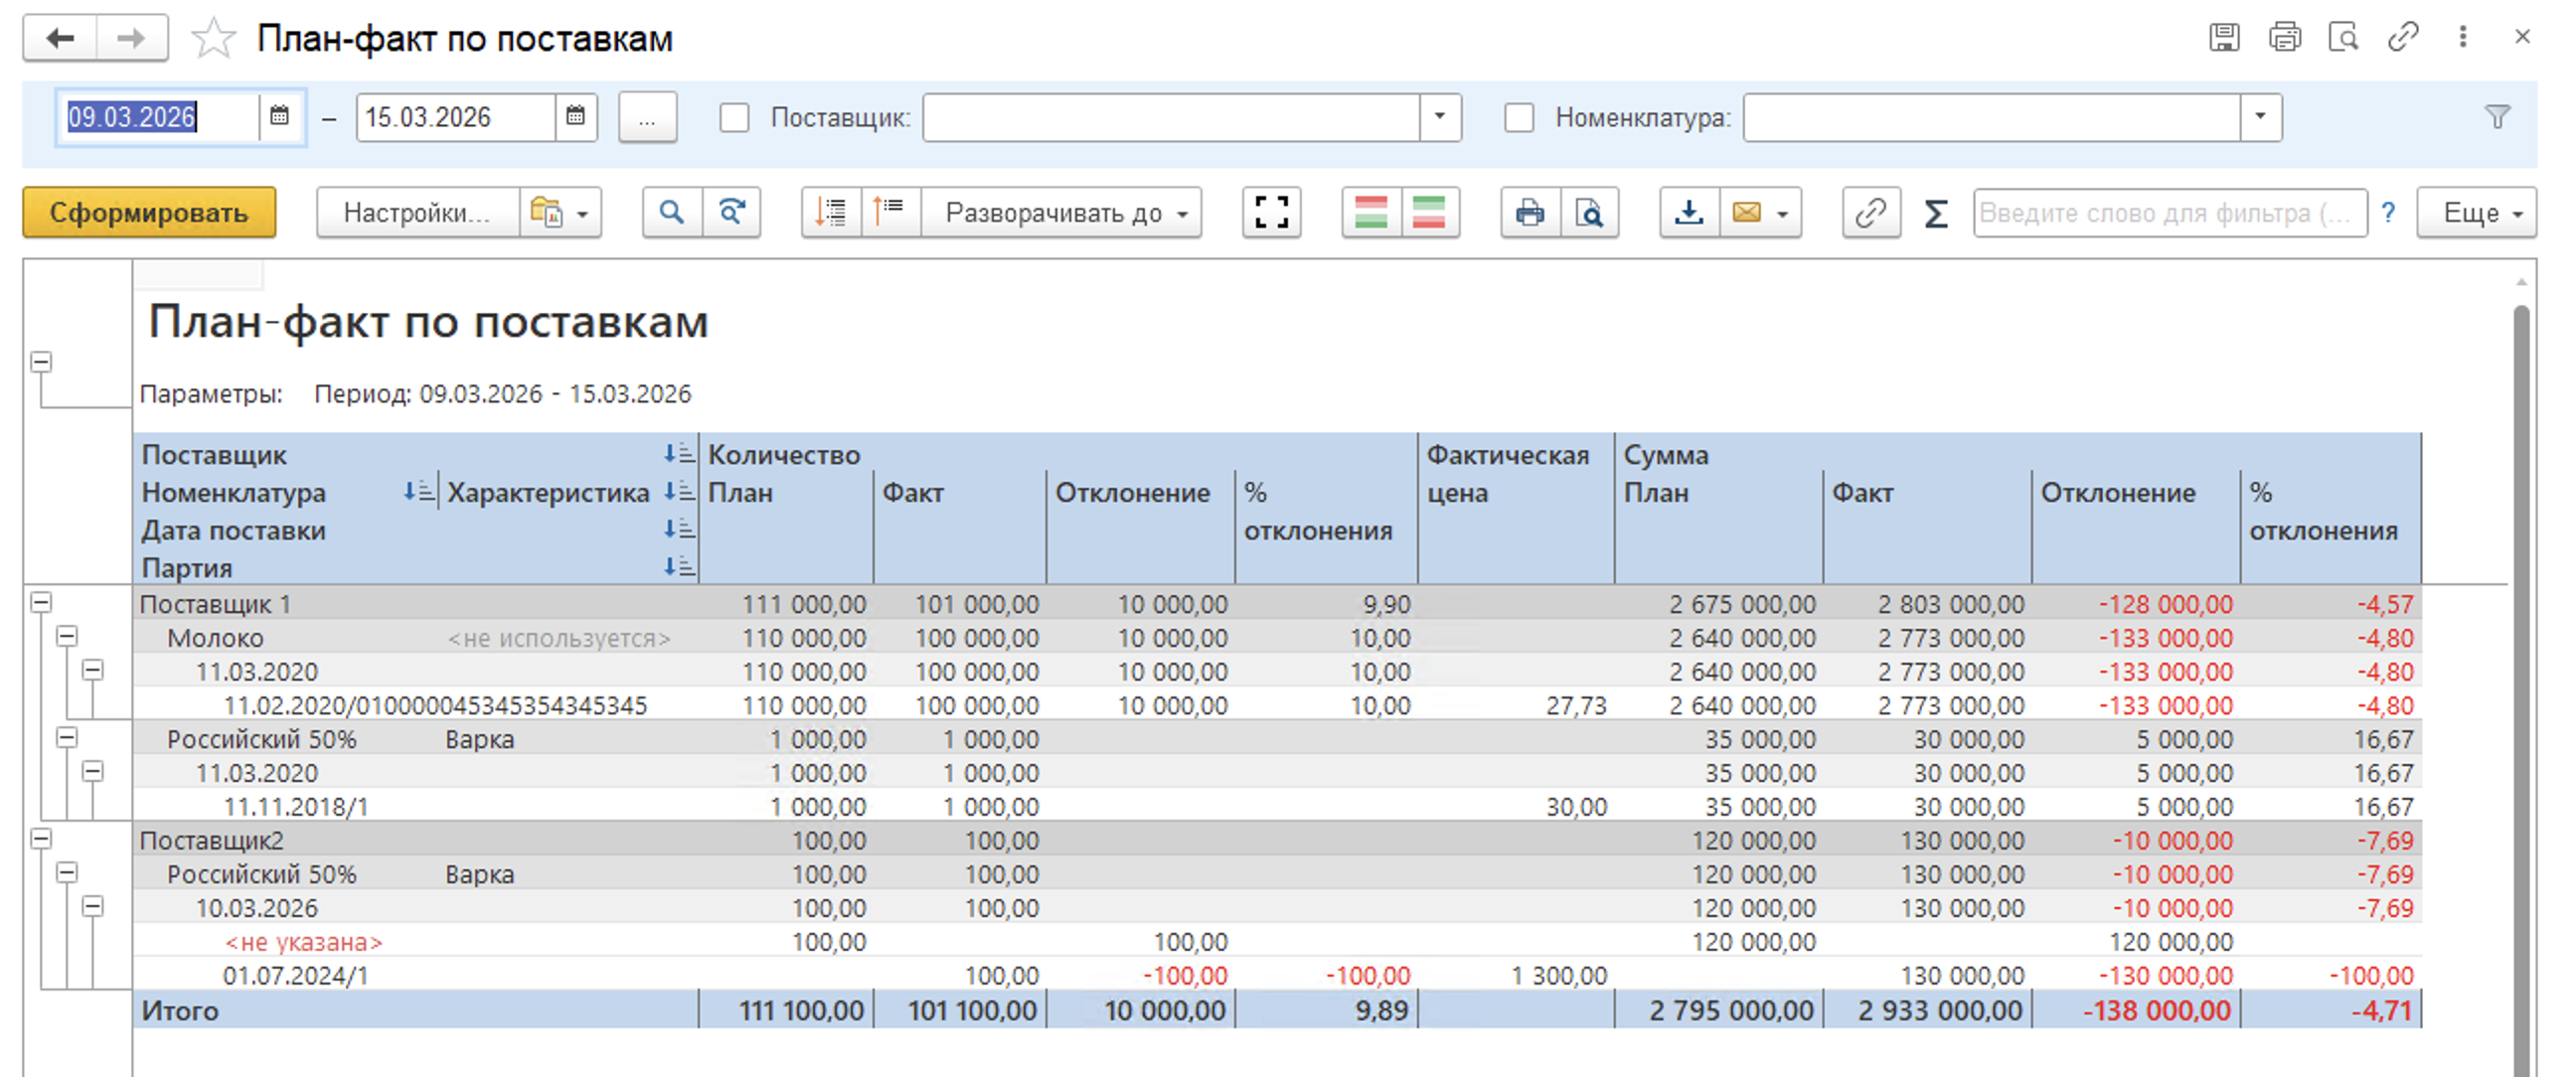Viewport: 2576px width, 1077px height.
Task: Click the find magnifier icon in toolbar
Action: 671,212
